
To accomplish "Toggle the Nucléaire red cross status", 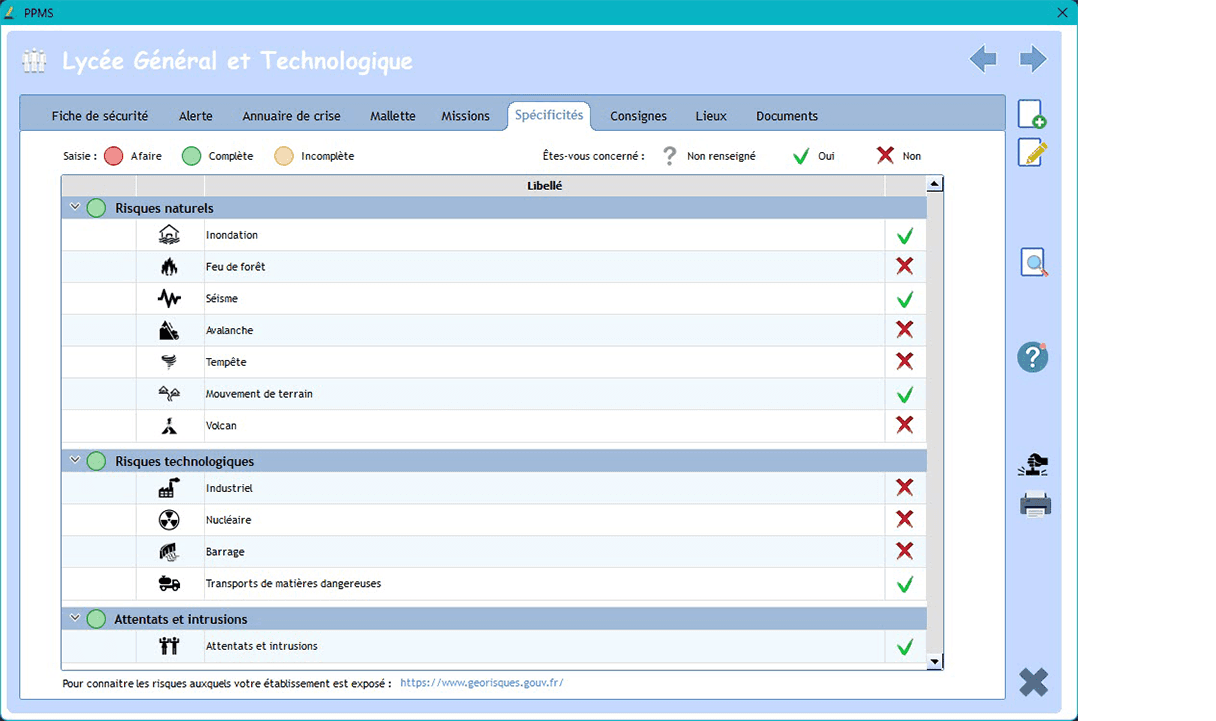I will [905, 520].
